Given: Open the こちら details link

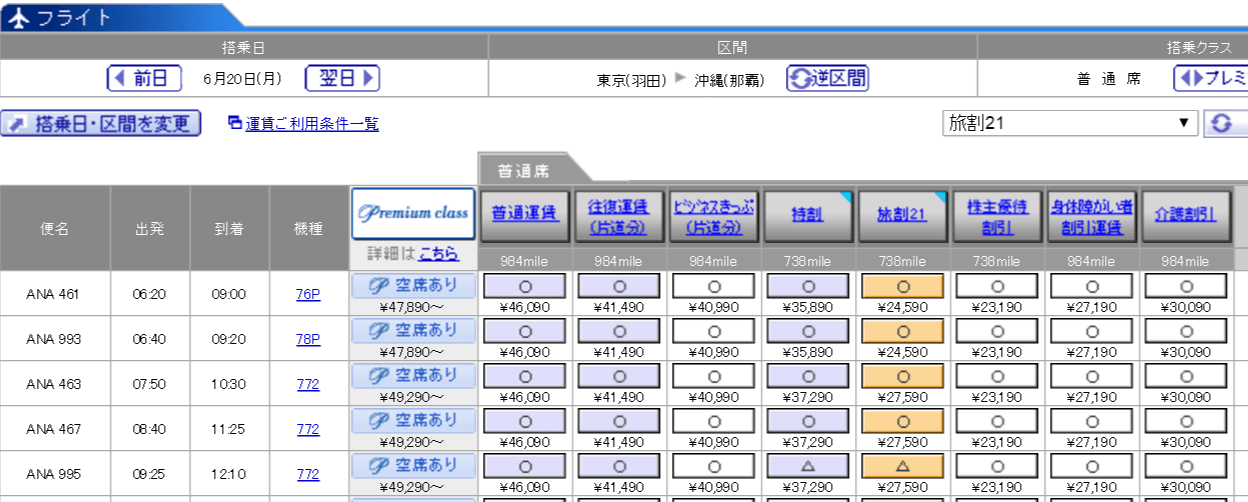Looking at the screenshot, I should [438, 254].
